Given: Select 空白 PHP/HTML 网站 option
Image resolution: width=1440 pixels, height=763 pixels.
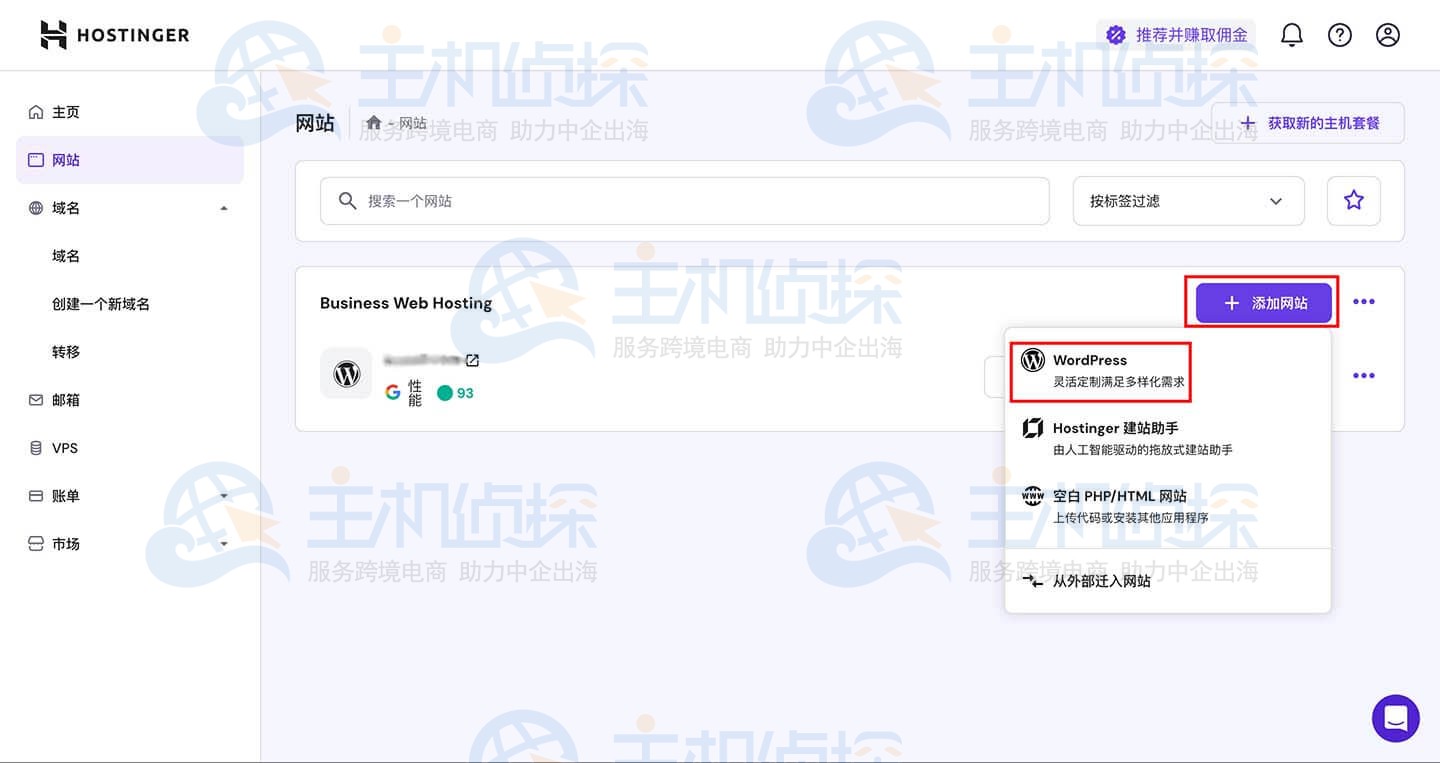Looking at the screenshot, I should point(1119,506).
